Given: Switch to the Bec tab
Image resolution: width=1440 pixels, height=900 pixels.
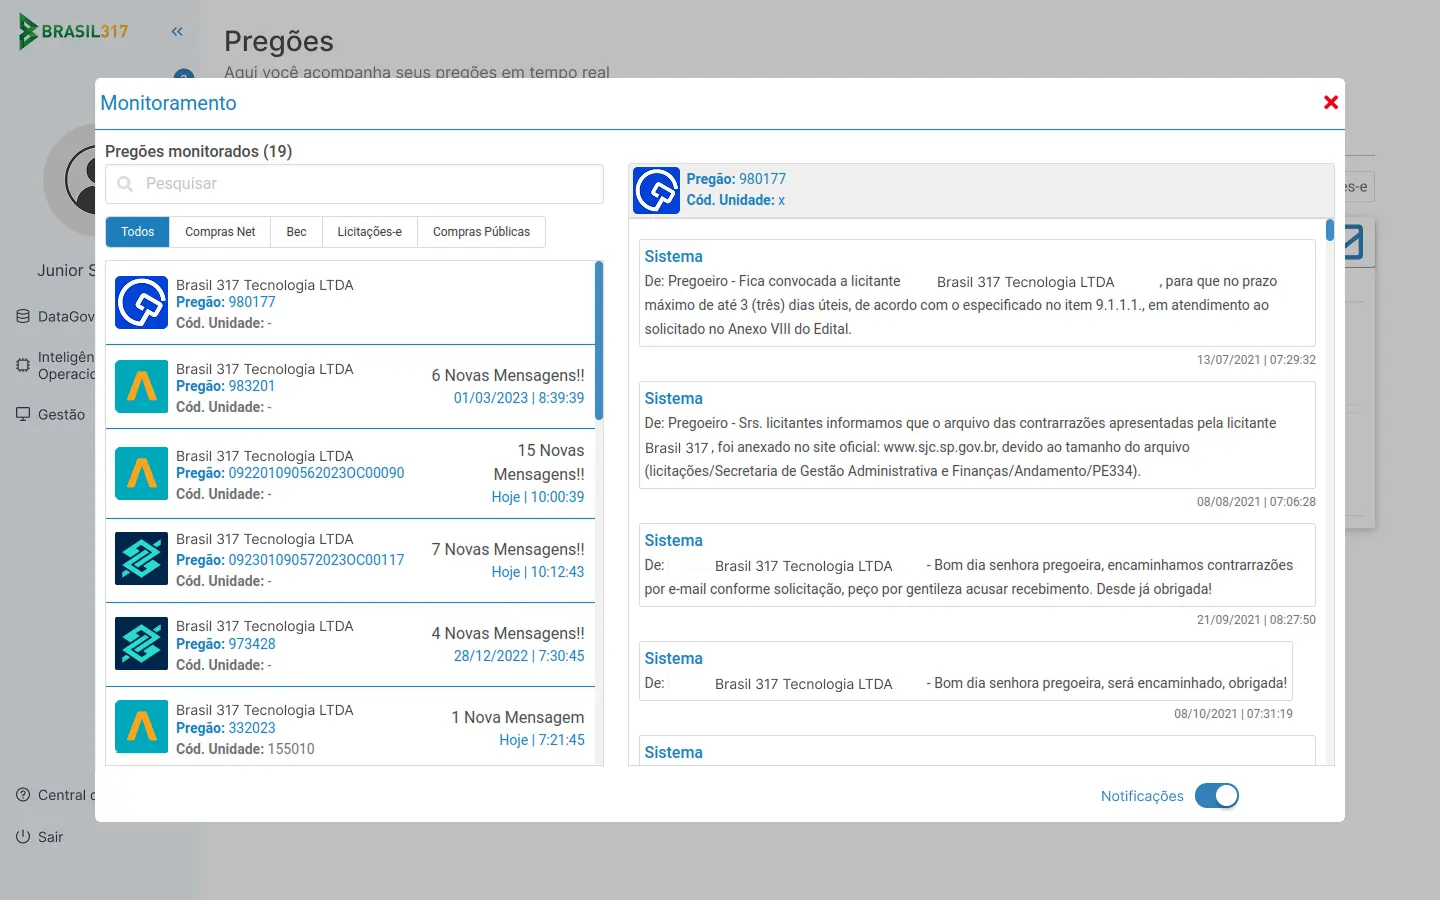Looking at the screenshot, I should 296,232.
